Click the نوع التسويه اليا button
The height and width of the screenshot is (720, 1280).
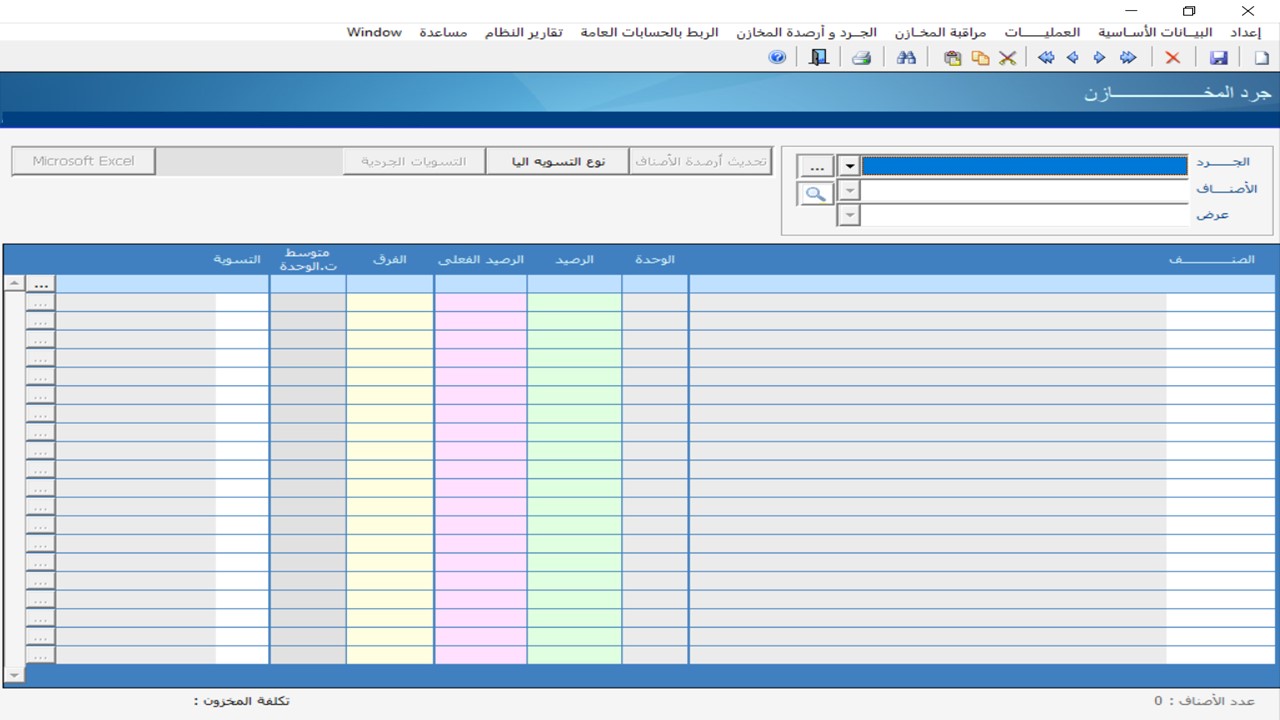[x=557, y=161]
